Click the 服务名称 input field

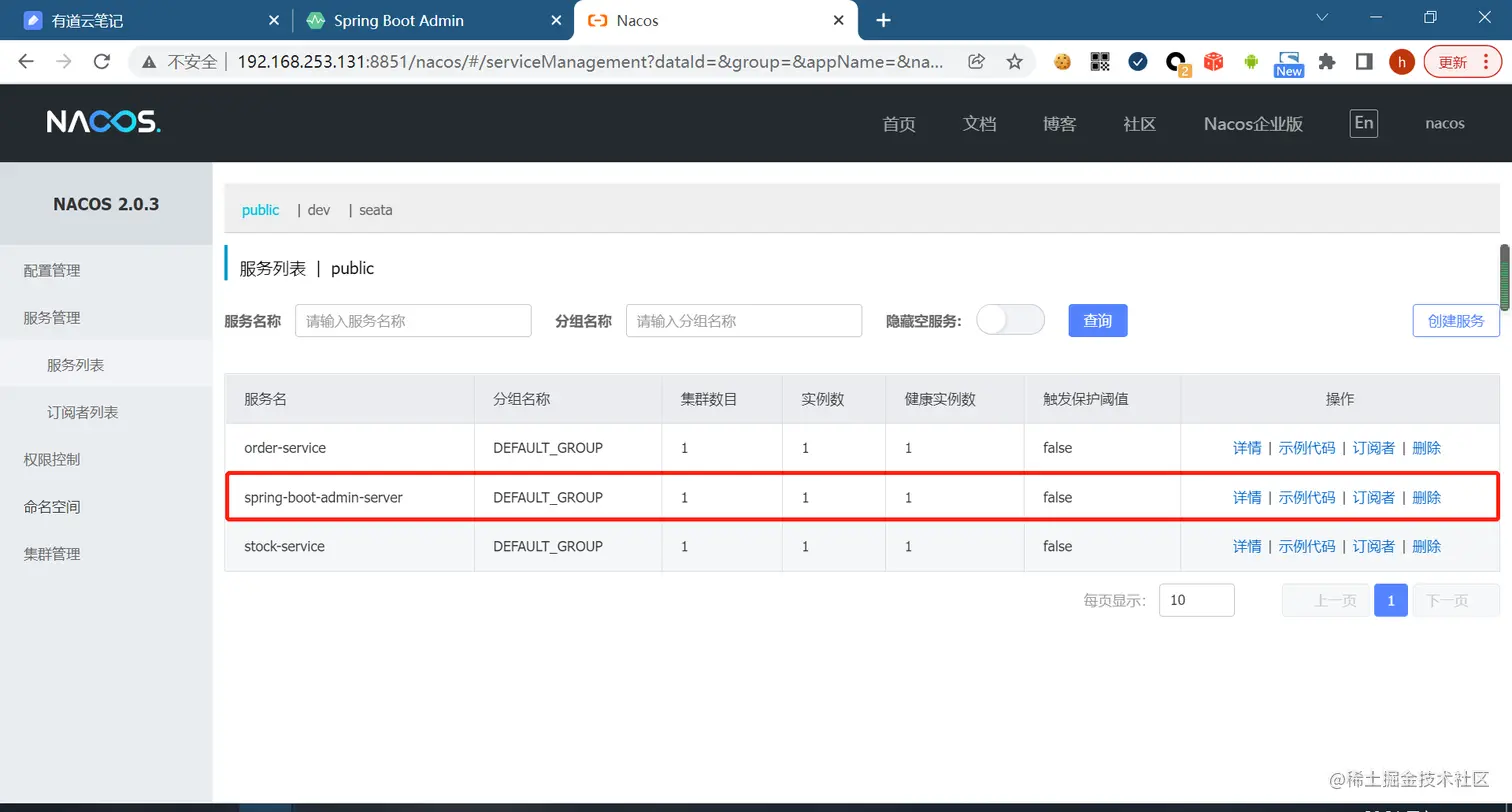(x=413, y=320)
